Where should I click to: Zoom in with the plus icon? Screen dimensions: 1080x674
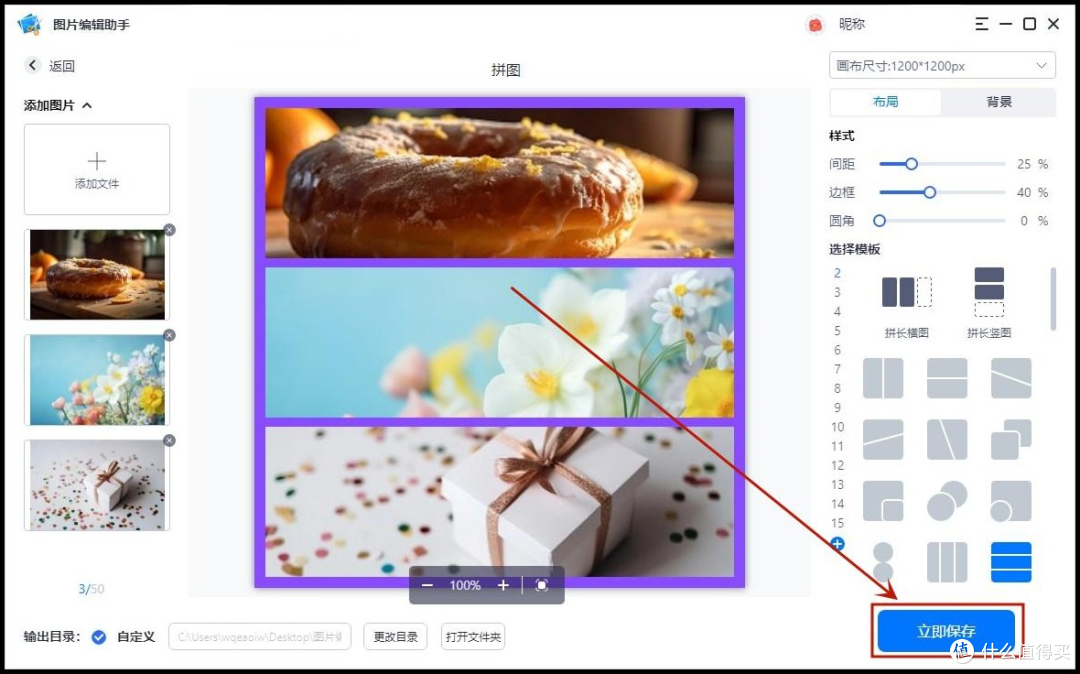503,585
